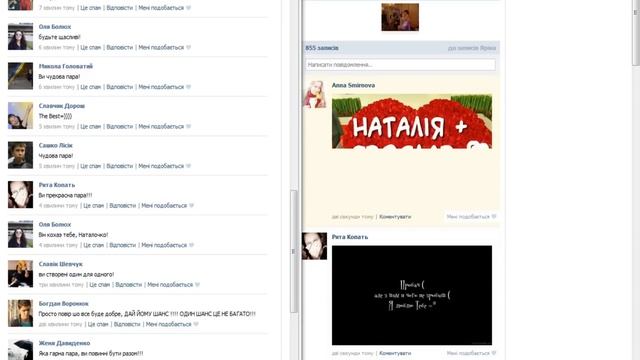Reply to Сашко Лісік's 'Чудова пара!' comment
Screen dimensions: 640x360
(120, 166)
